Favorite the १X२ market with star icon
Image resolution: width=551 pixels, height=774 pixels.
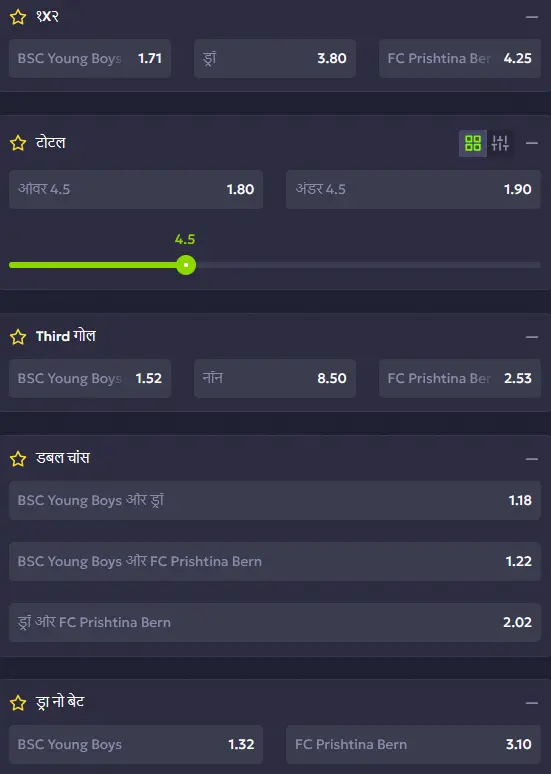[x=18, y=17]
